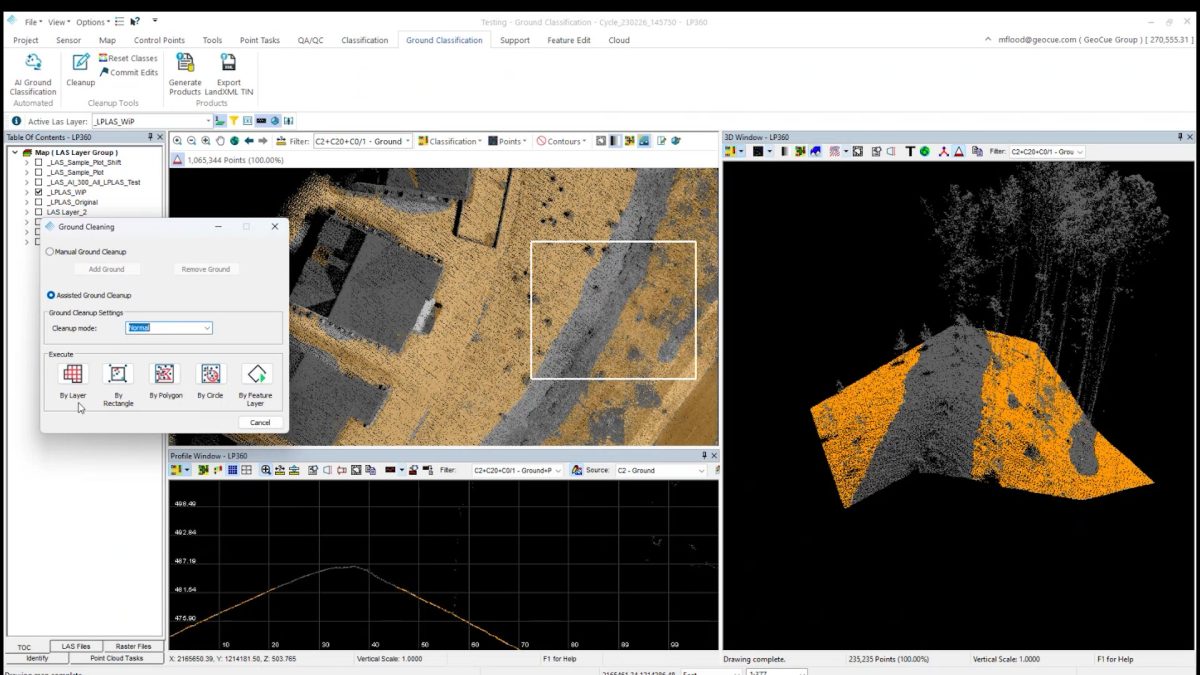The image size is (1200, 675).
Task: Open the Options menu
Action: [x=92, y=21]
